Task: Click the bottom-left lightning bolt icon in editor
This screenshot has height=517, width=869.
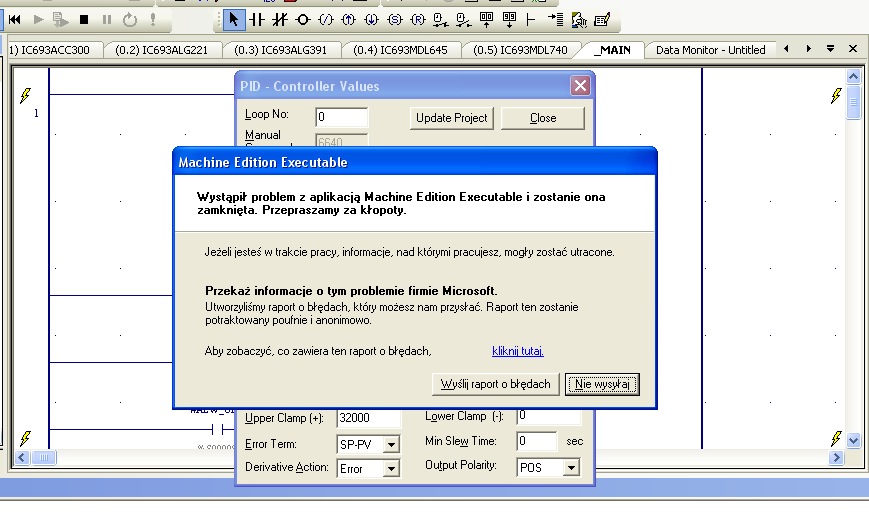Action: 25,438
